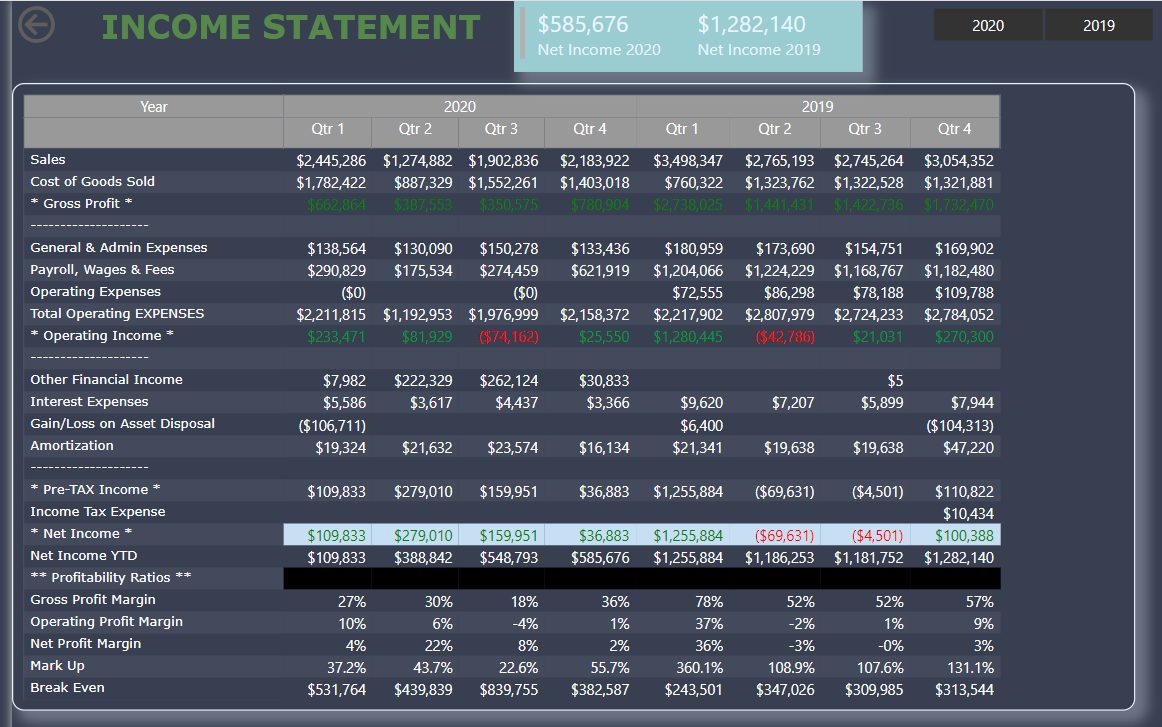Click the Profitability Ratios section label

pyautogui.click(x=110, y=577)
